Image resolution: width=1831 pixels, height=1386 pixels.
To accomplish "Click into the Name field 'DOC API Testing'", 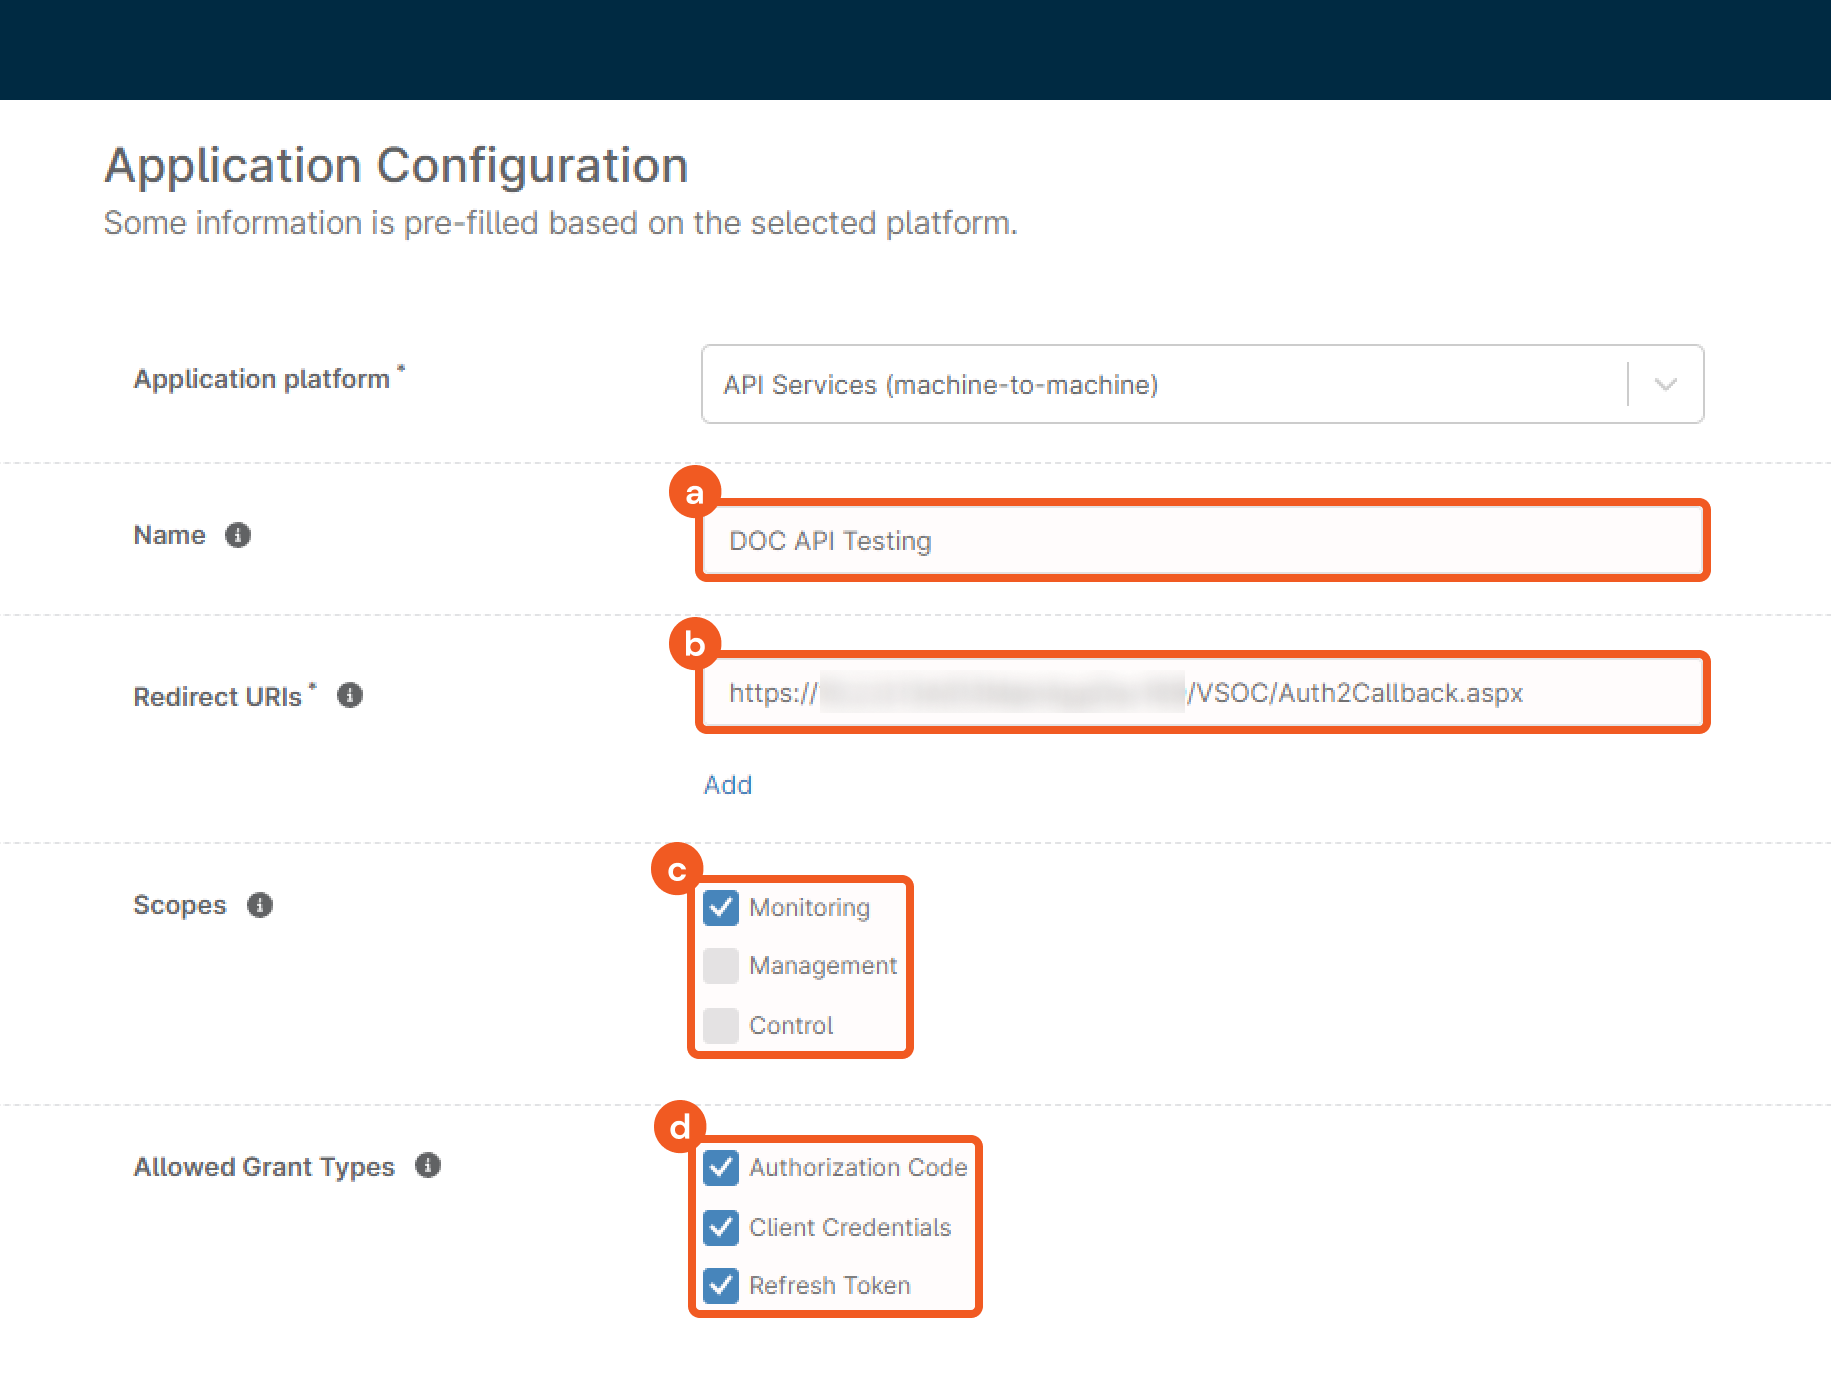I will coord(1200,541).
